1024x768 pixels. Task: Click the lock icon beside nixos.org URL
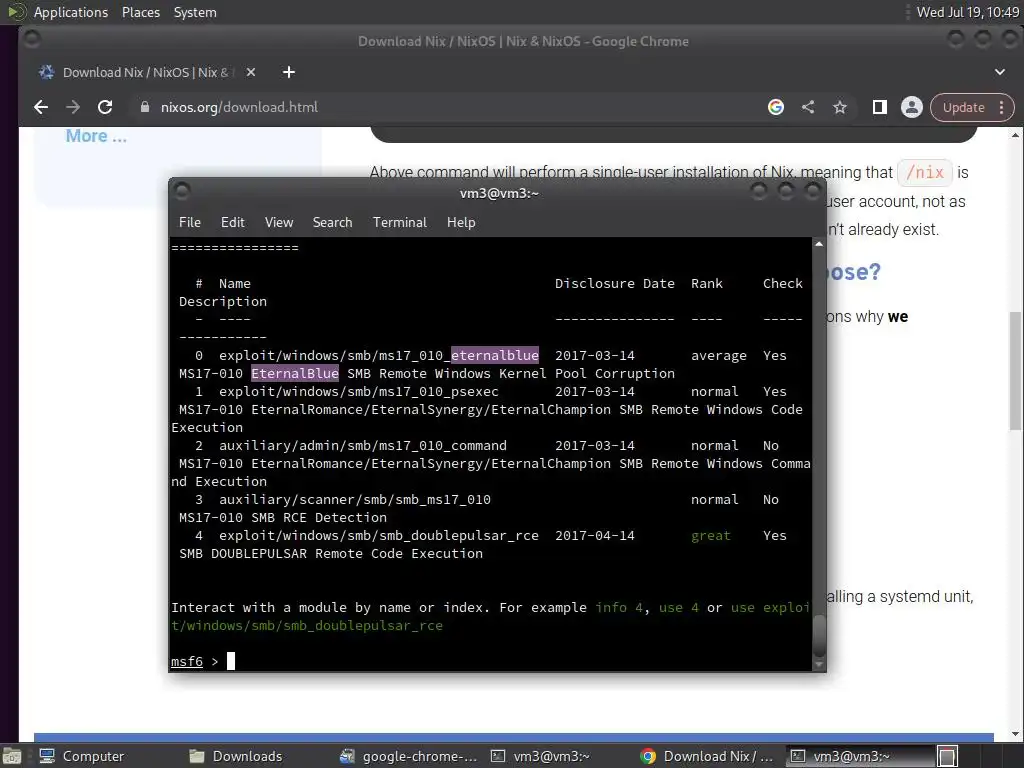(x=145, y=107)
